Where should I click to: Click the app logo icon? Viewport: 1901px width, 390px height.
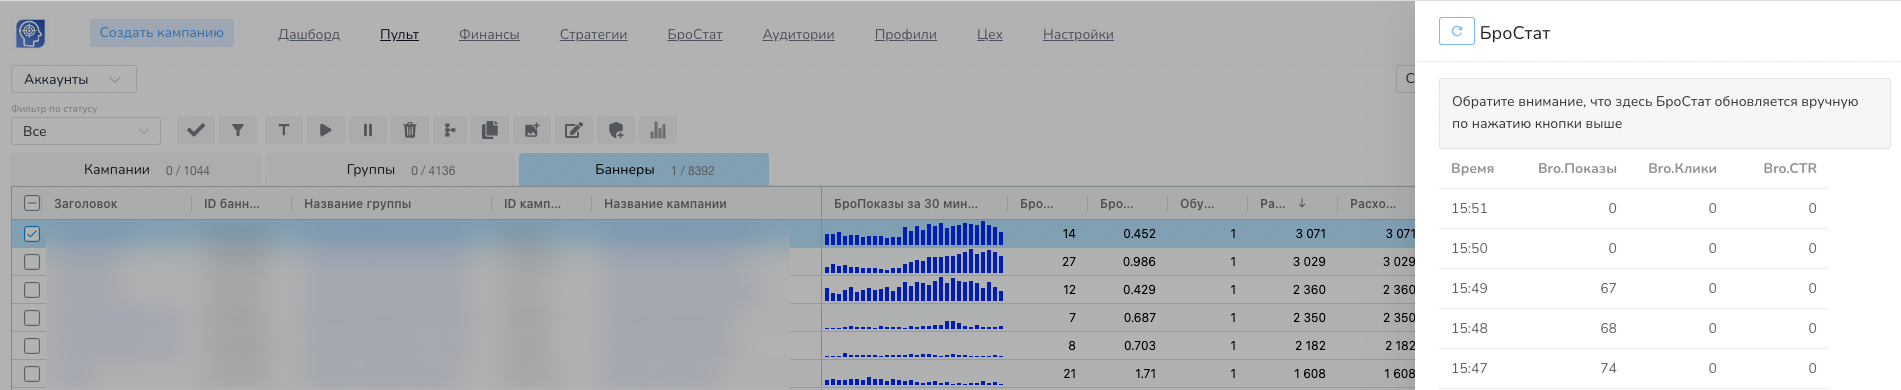(x=30, y=33)
